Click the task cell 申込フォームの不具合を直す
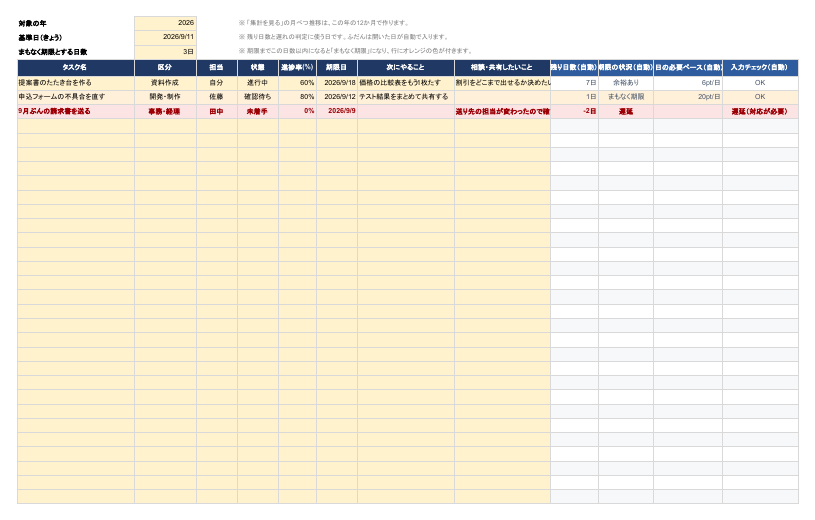 tap(76, 97)
